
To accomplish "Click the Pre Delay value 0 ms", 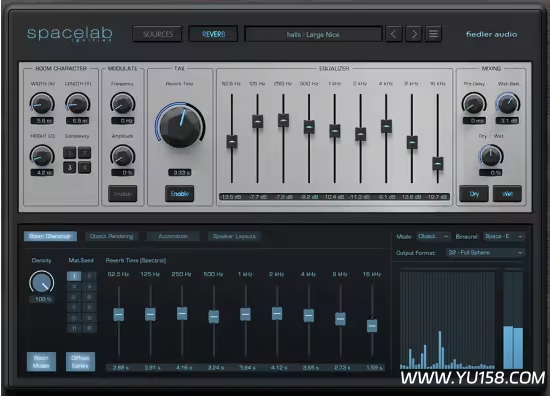I will click(x=474, y=121).
